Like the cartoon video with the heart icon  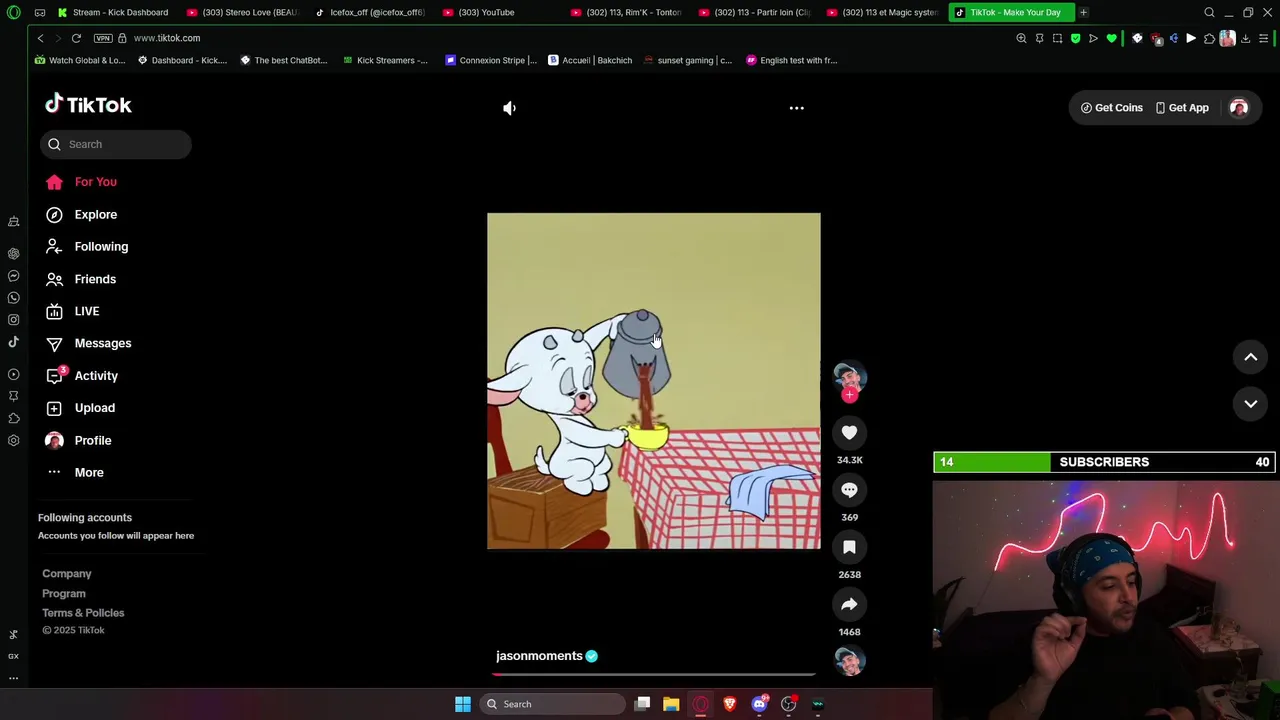[x=849, y=432]
